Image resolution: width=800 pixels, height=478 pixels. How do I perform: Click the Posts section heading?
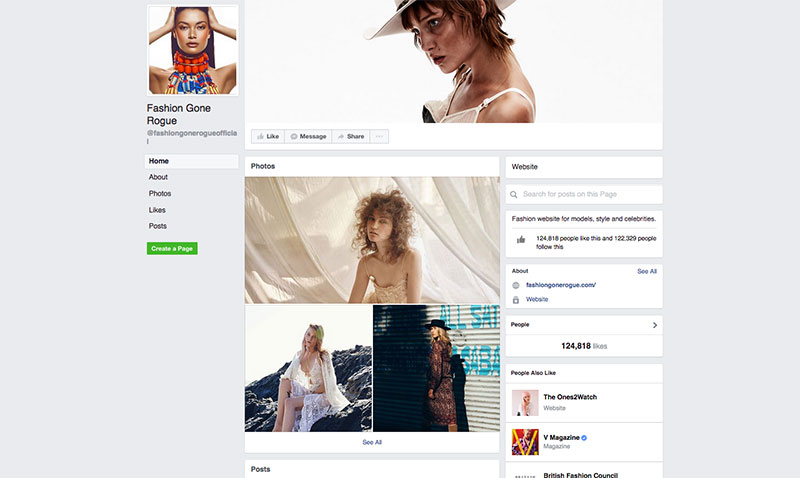pos(260,469)
